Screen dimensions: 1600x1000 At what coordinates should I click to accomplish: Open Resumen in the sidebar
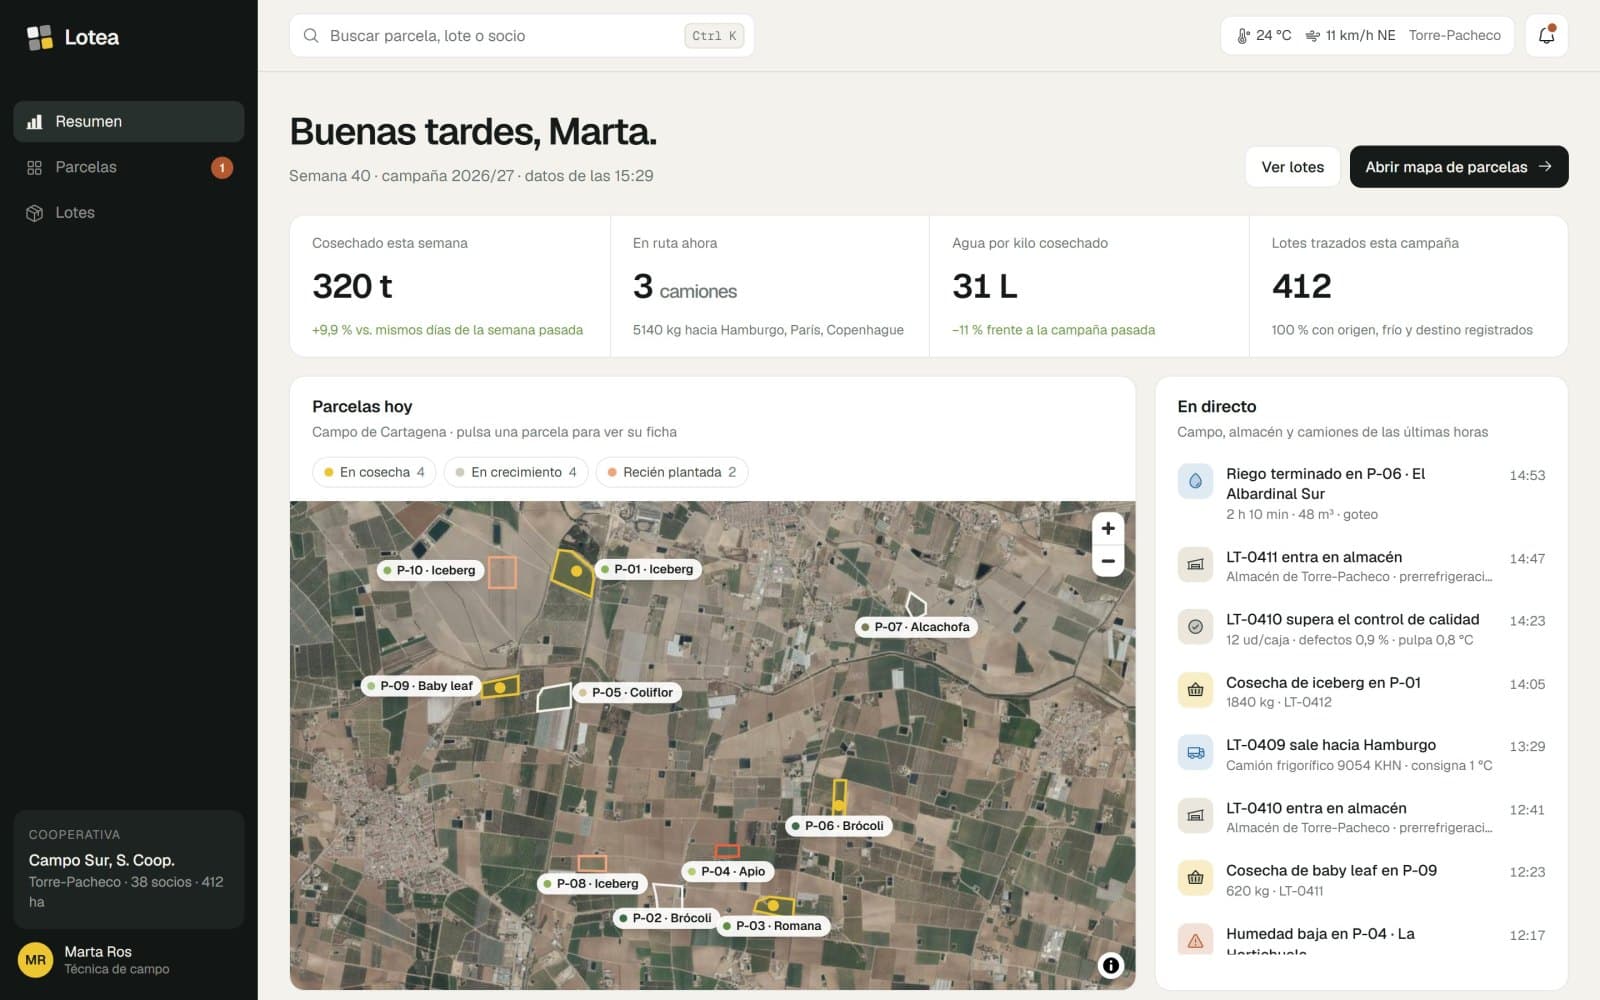pos(129,121)
